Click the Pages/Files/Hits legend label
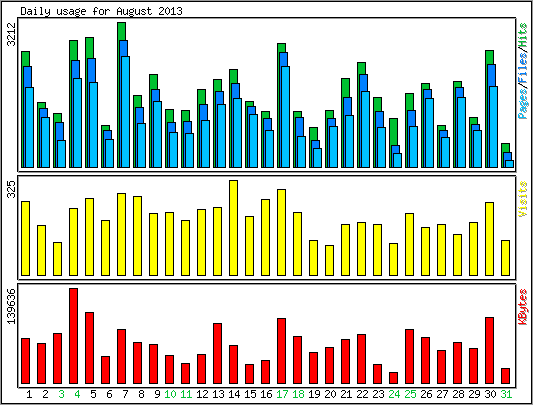 pos(523,71)
